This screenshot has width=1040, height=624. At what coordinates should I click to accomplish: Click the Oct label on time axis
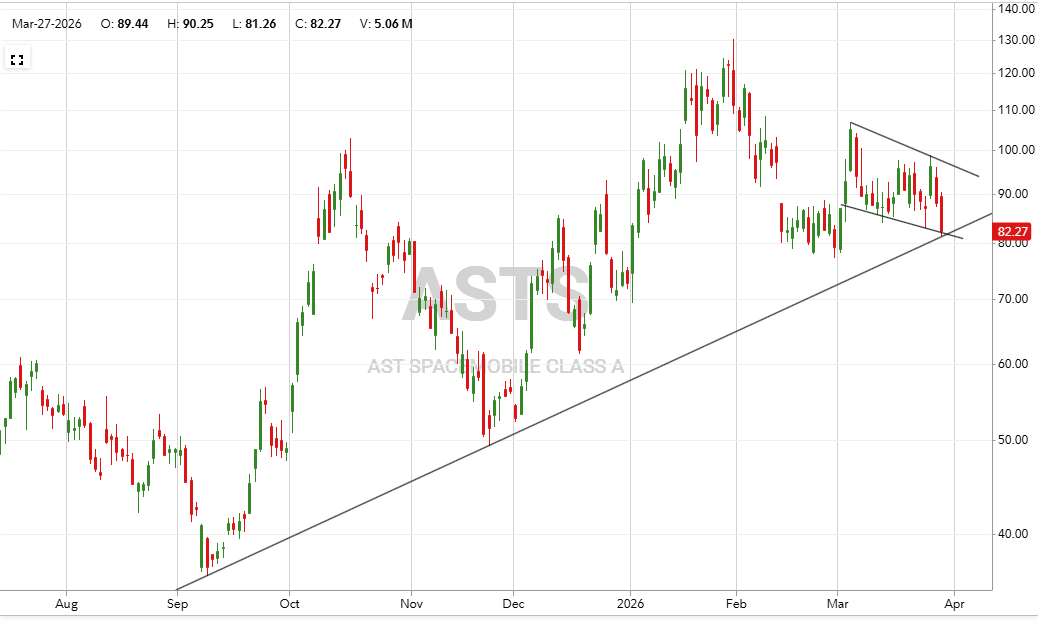tap(289, 604)
